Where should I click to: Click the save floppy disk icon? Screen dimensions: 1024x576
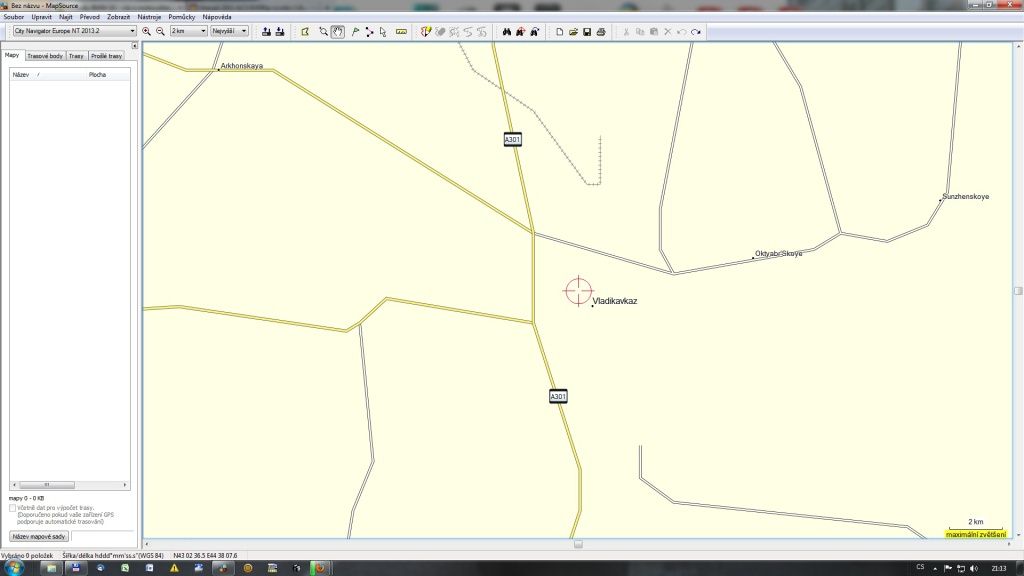[x=587, y=31]
